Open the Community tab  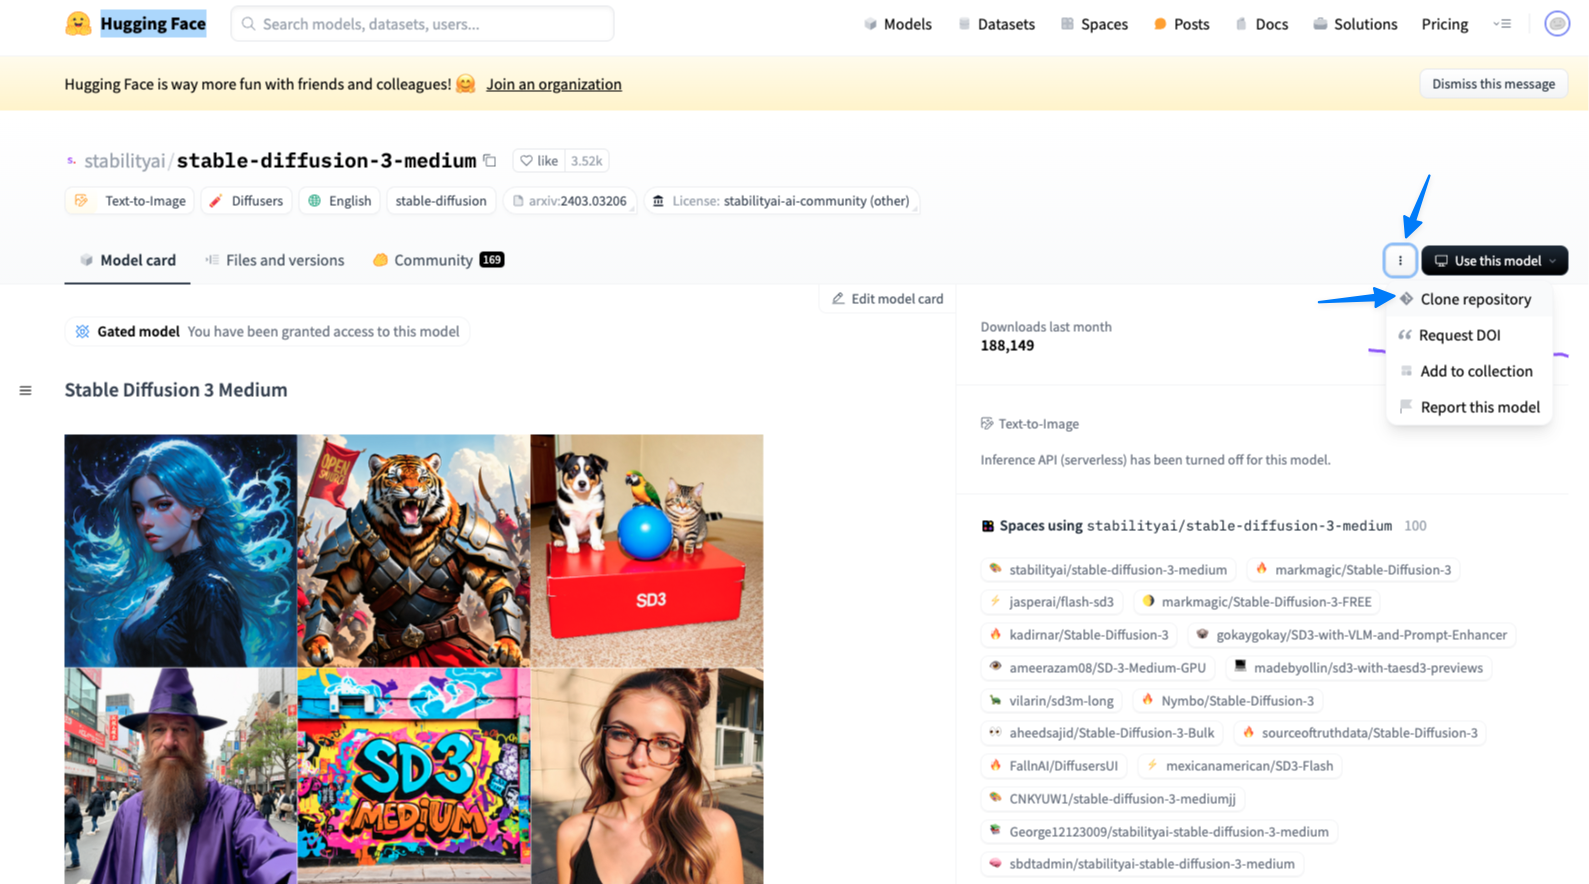pos(438,260)
